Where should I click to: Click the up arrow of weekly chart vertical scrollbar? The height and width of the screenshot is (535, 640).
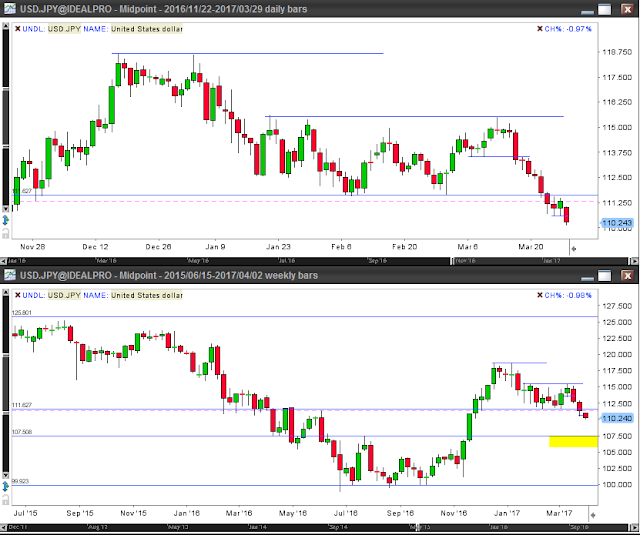coord(6,292)
